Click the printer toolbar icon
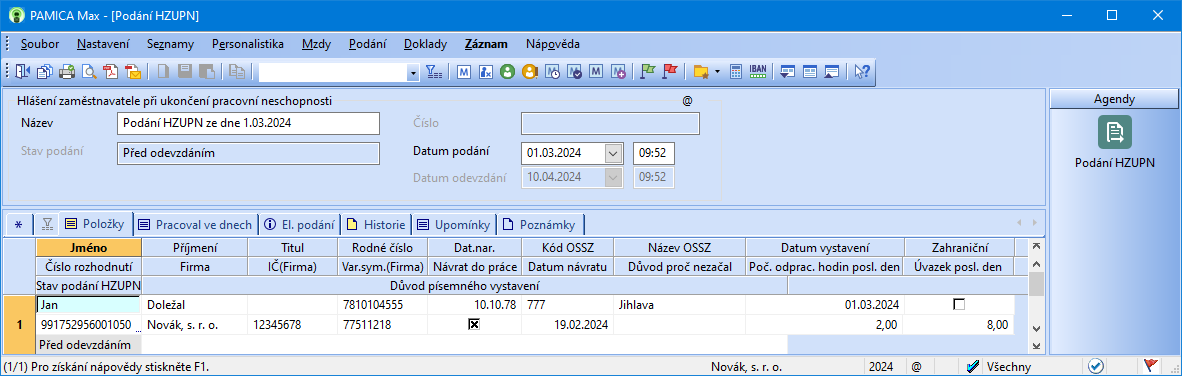The height and width of the screenshot is (376, 1182). click(x=67, y=72)
